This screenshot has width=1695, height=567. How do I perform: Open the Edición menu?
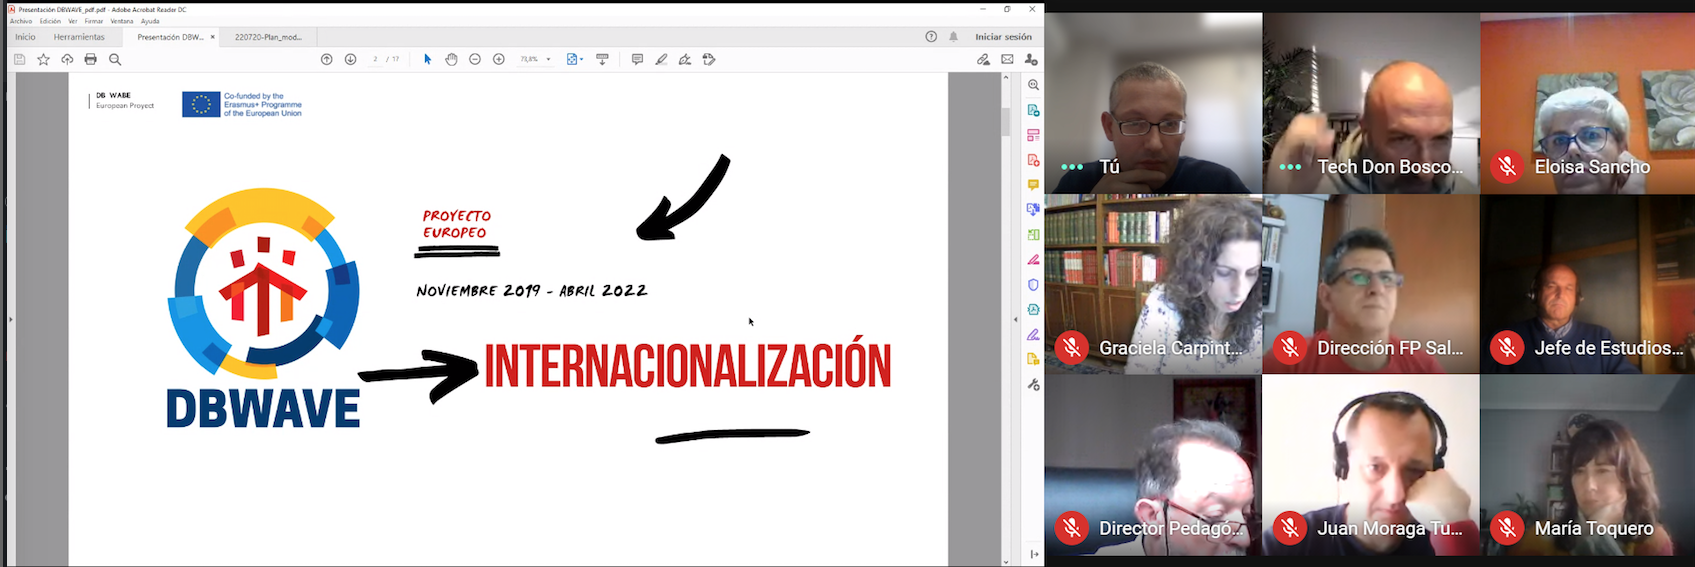click(x=50, y=21)
